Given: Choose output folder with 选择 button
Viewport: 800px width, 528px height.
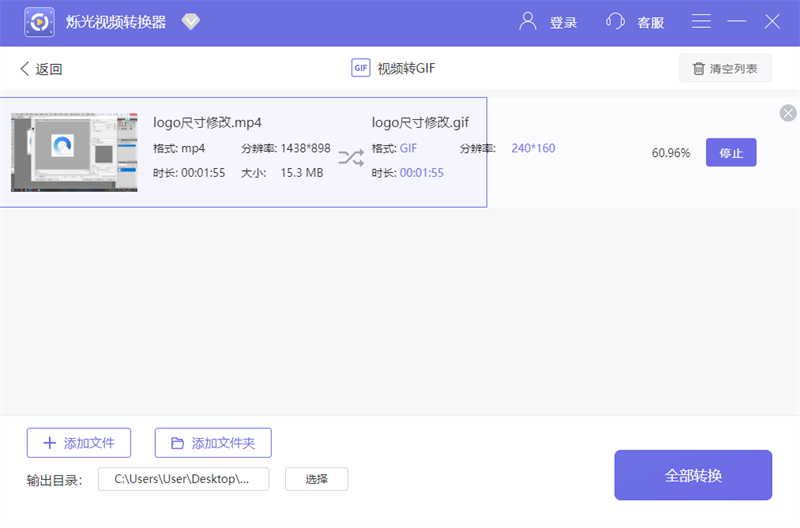Looking at the screenshot, I should (316, 479).
